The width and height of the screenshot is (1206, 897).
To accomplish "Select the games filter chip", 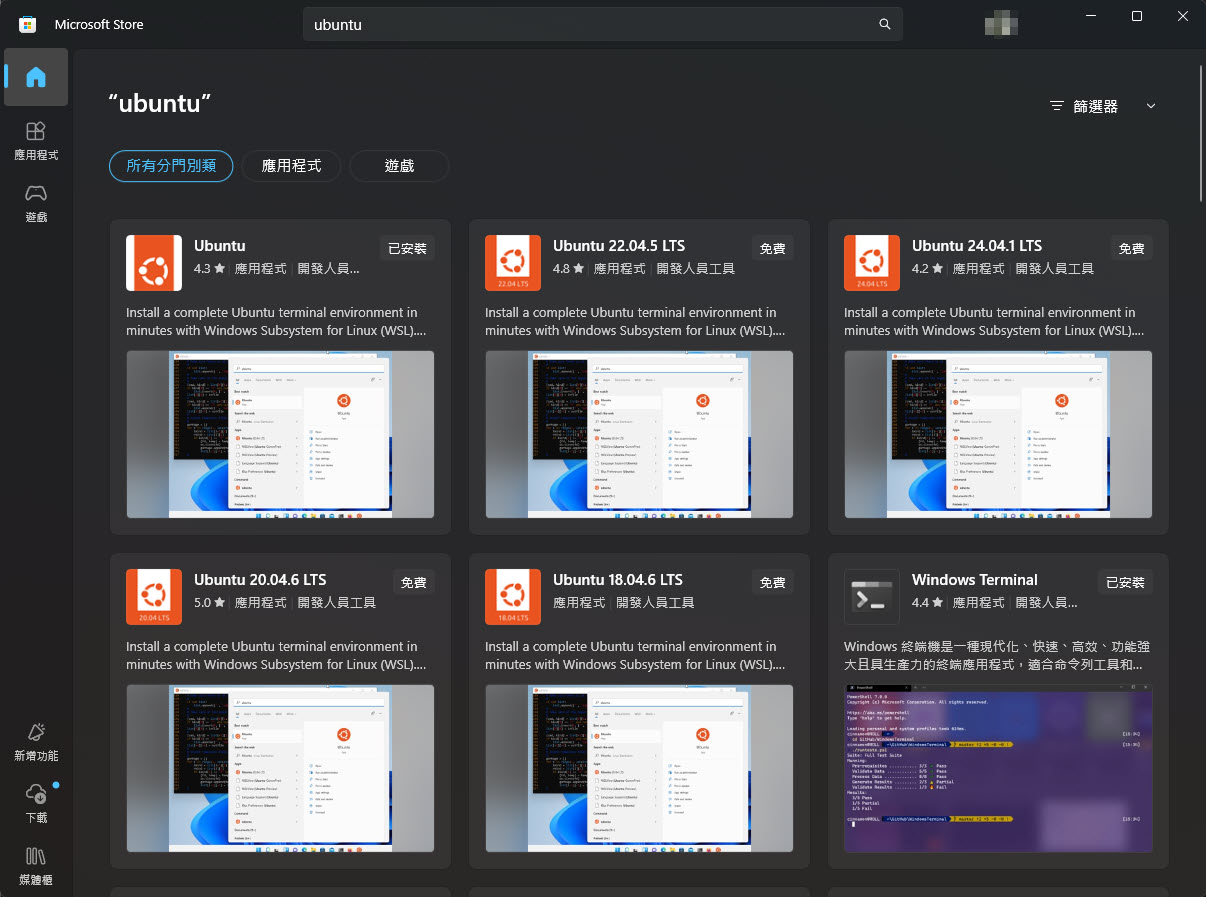I will pos(399,166).
